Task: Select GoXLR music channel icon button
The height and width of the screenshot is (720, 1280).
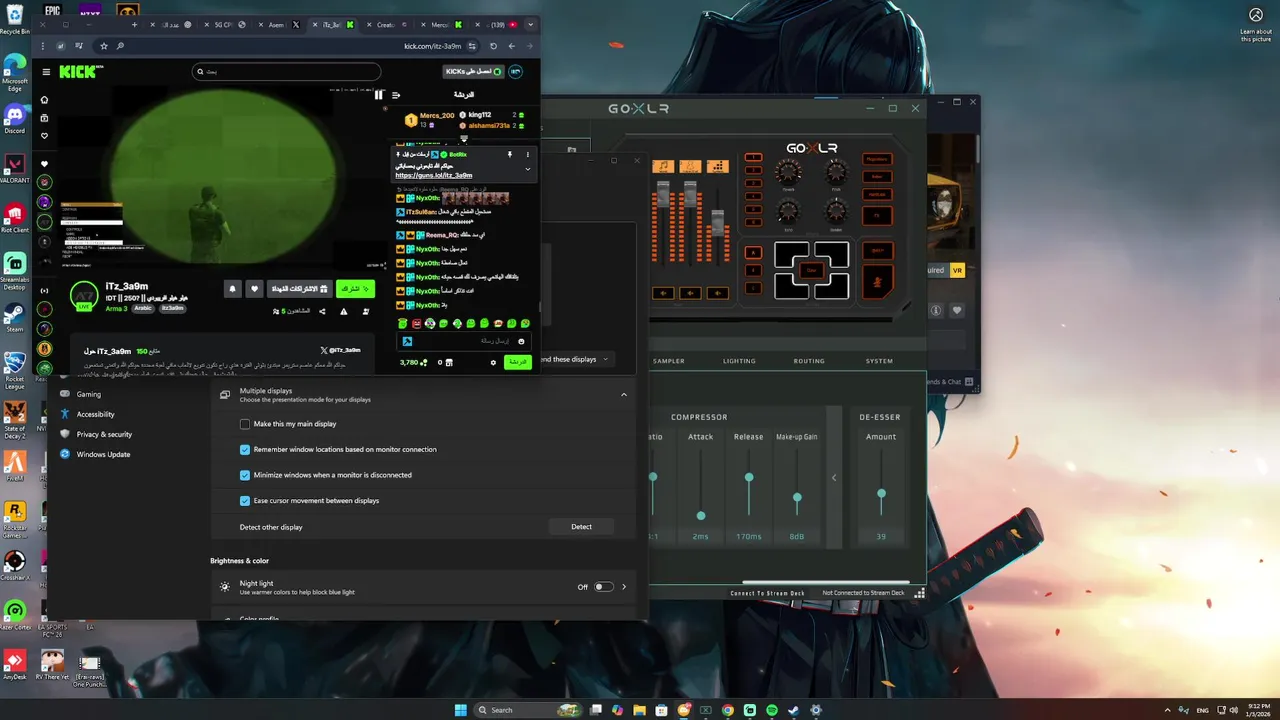Action: (662, 166)
